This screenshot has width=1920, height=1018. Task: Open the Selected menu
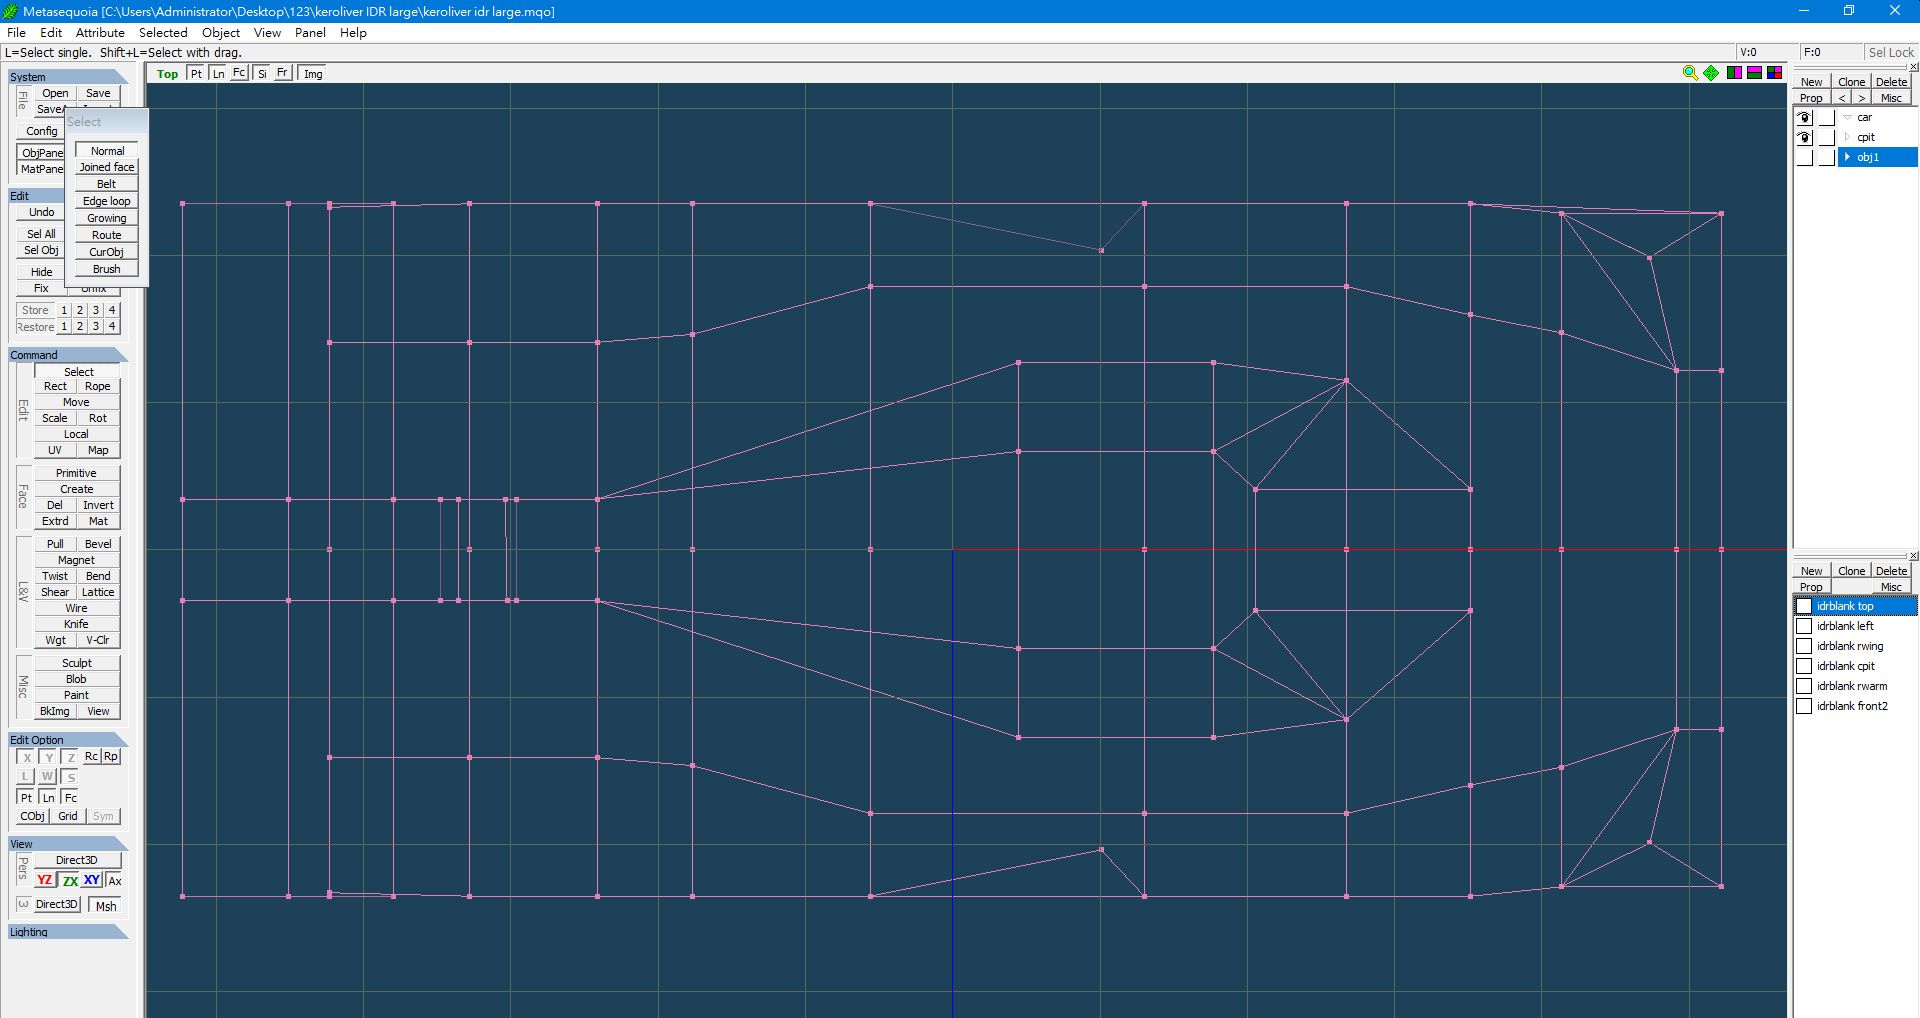(x=163, y=33)
